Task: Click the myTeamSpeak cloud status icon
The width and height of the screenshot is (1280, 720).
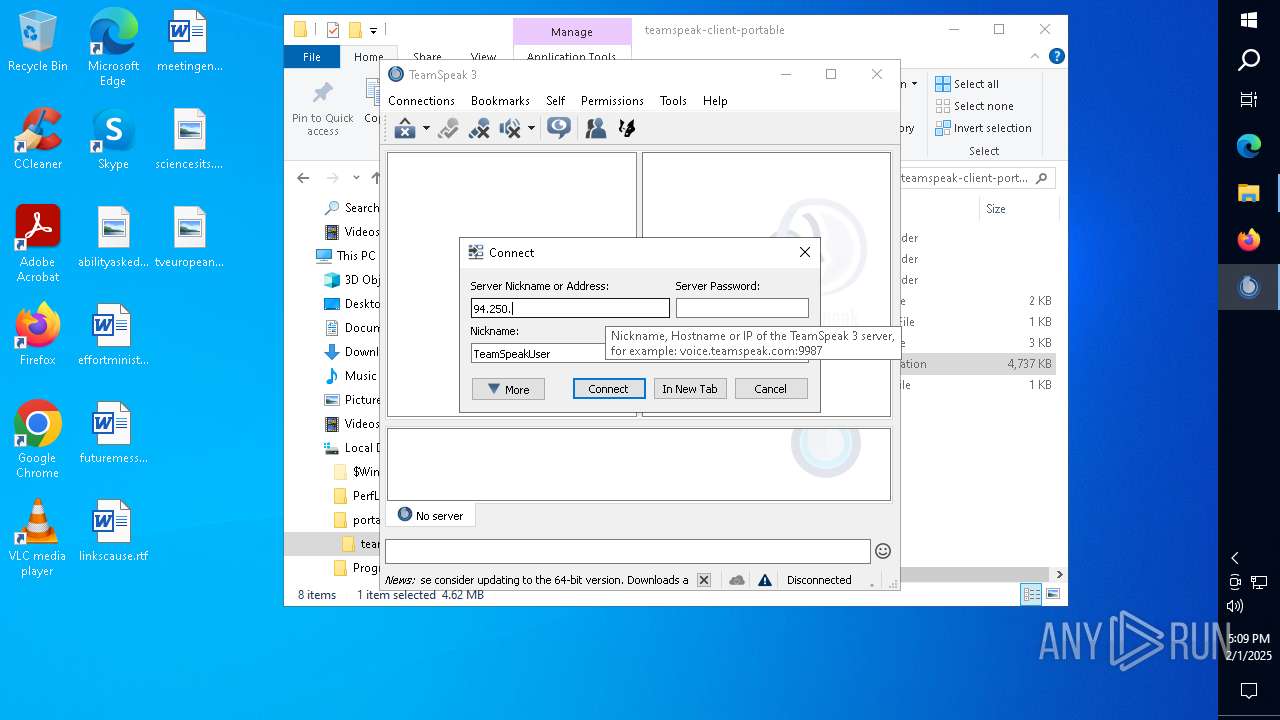Action: [x=737, y=580]
